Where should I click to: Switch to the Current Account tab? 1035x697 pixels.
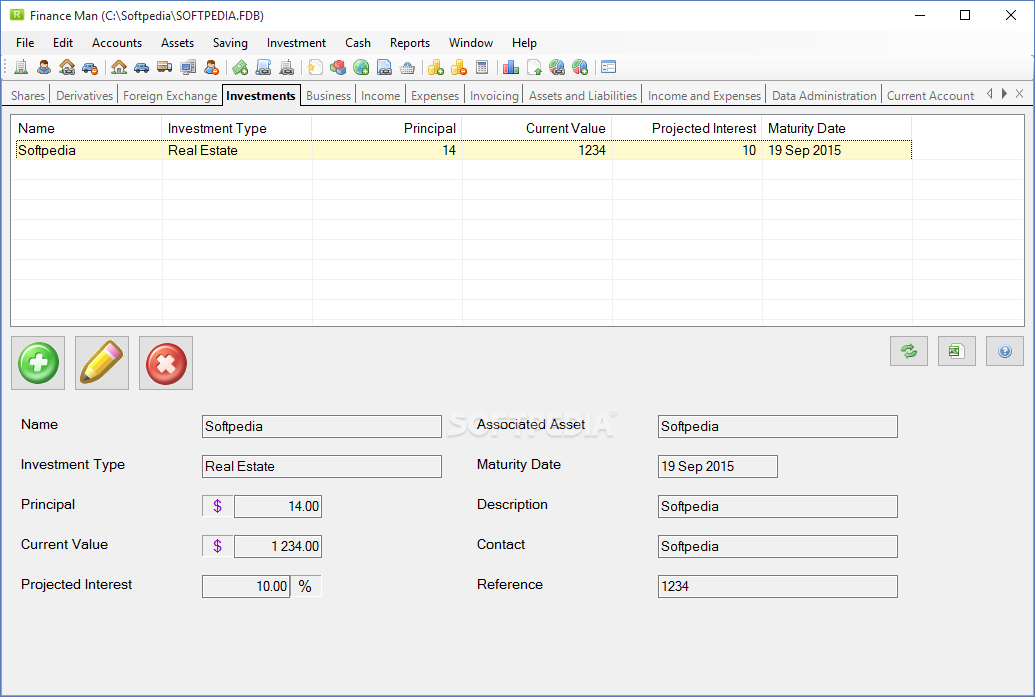click(930, 96)
